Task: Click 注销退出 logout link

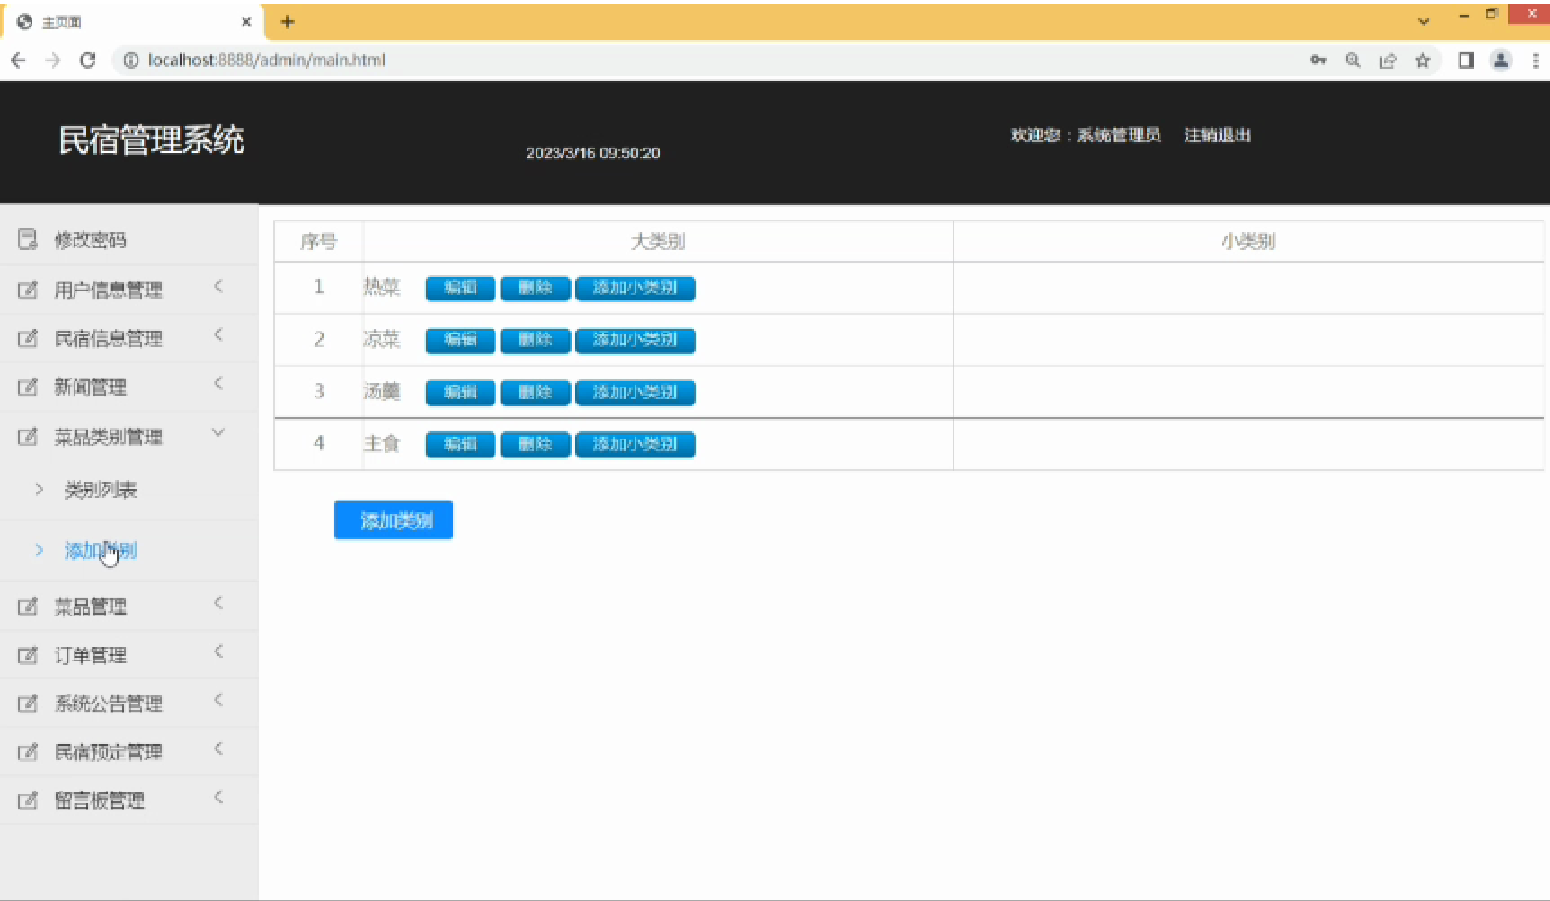Action: point(1217,135)
